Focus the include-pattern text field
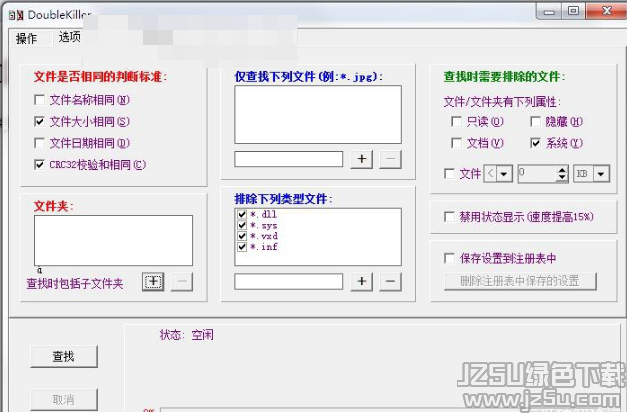627x413 pixels. tap(289, 159)
